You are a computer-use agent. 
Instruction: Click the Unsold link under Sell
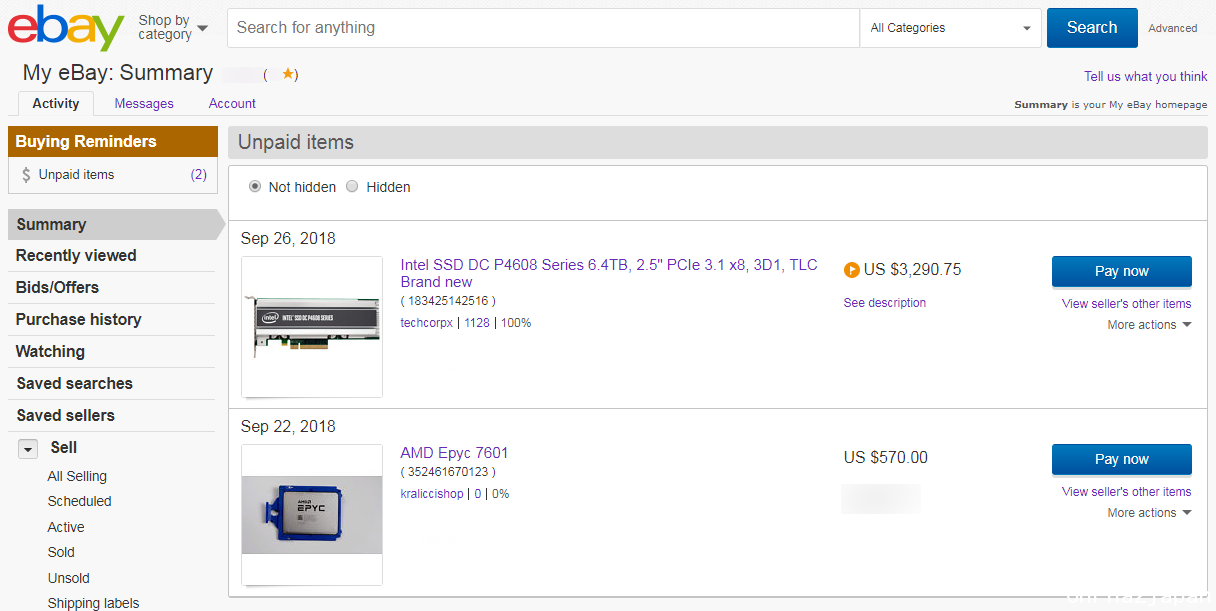pyautogui.click(x=68, y=579)
